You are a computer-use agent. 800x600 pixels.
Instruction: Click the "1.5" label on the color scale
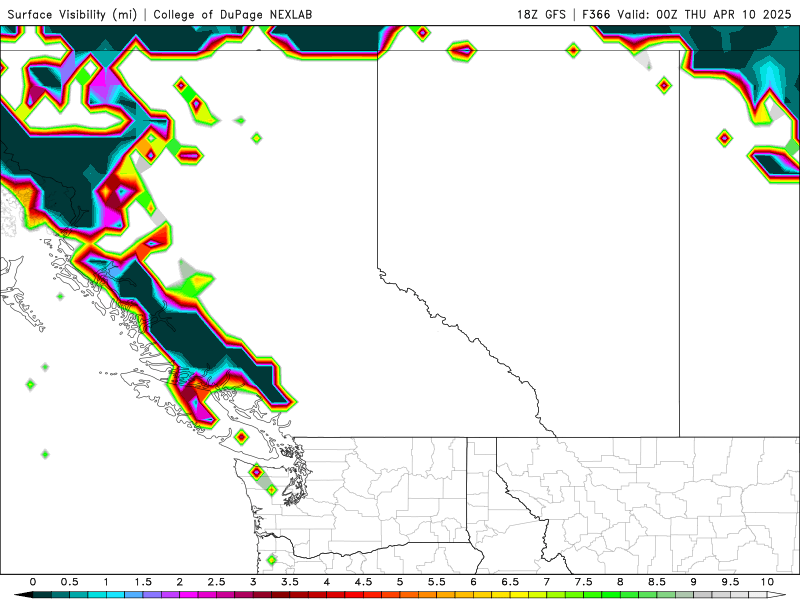click(x=143, y=582)
